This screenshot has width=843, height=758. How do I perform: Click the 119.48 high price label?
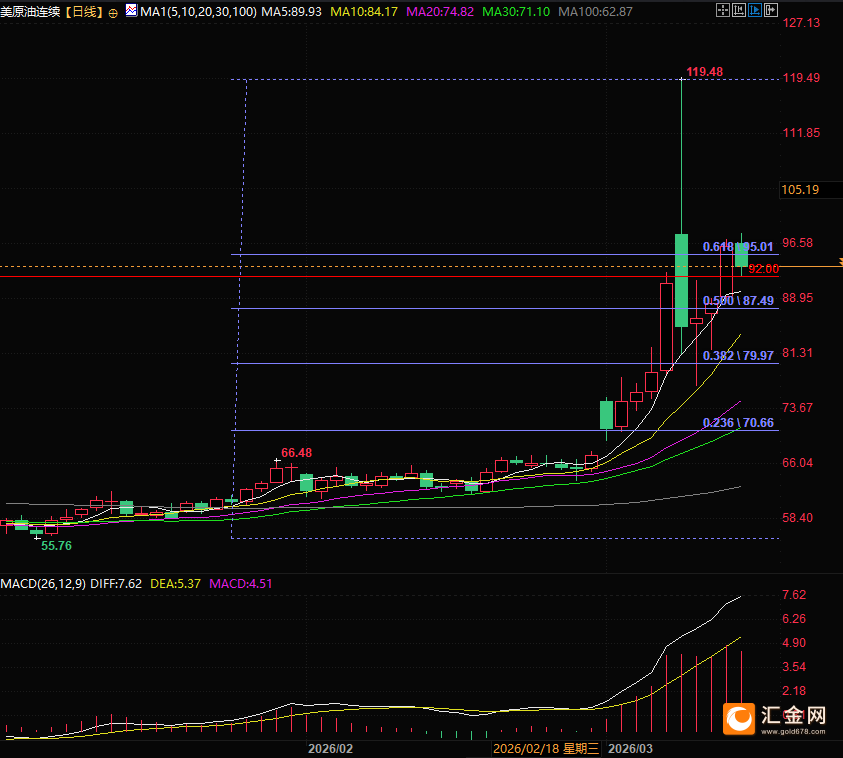click(704, 72)
